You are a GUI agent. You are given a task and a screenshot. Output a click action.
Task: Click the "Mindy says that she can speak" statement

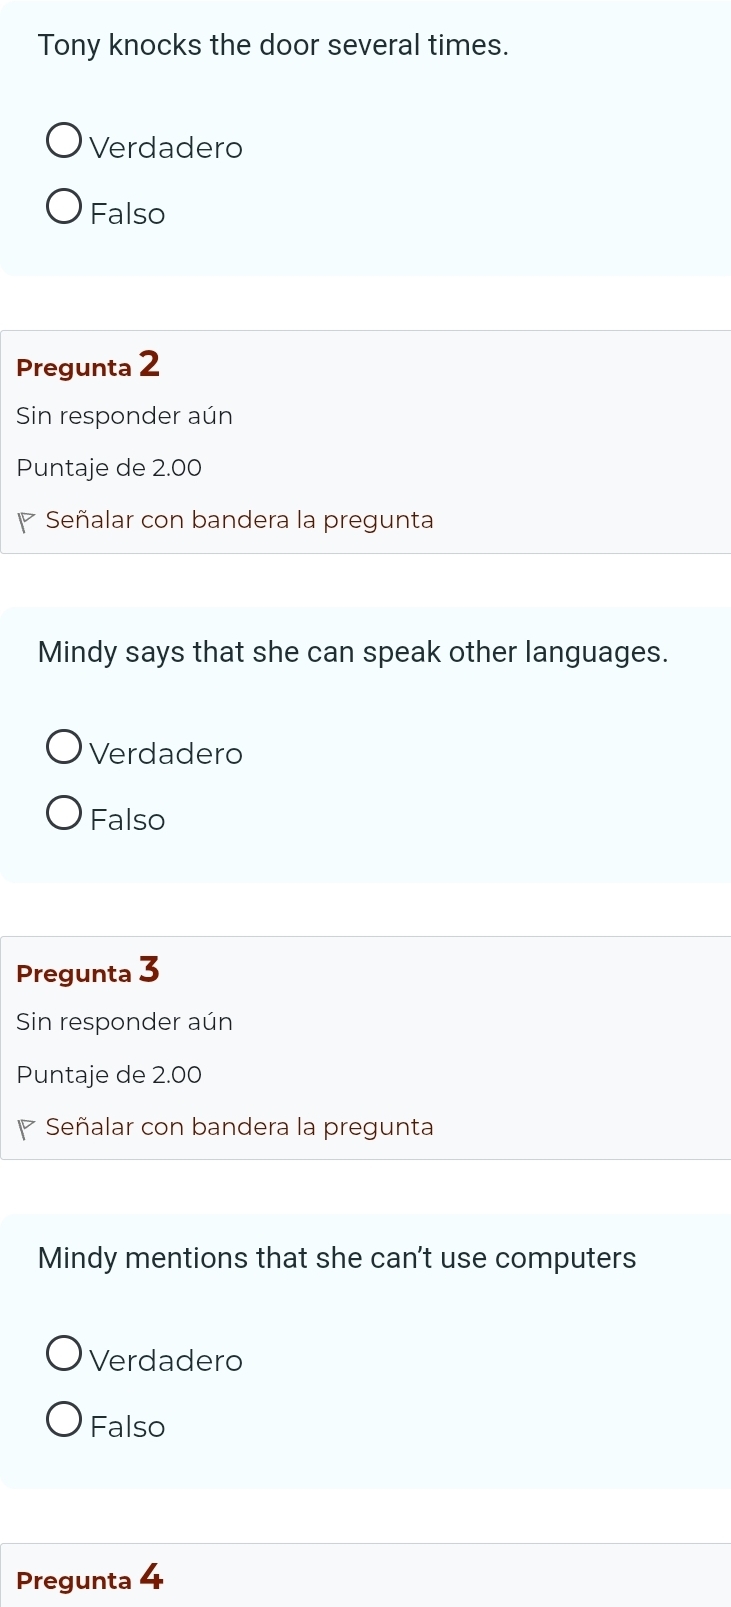[x=353, y=652]
